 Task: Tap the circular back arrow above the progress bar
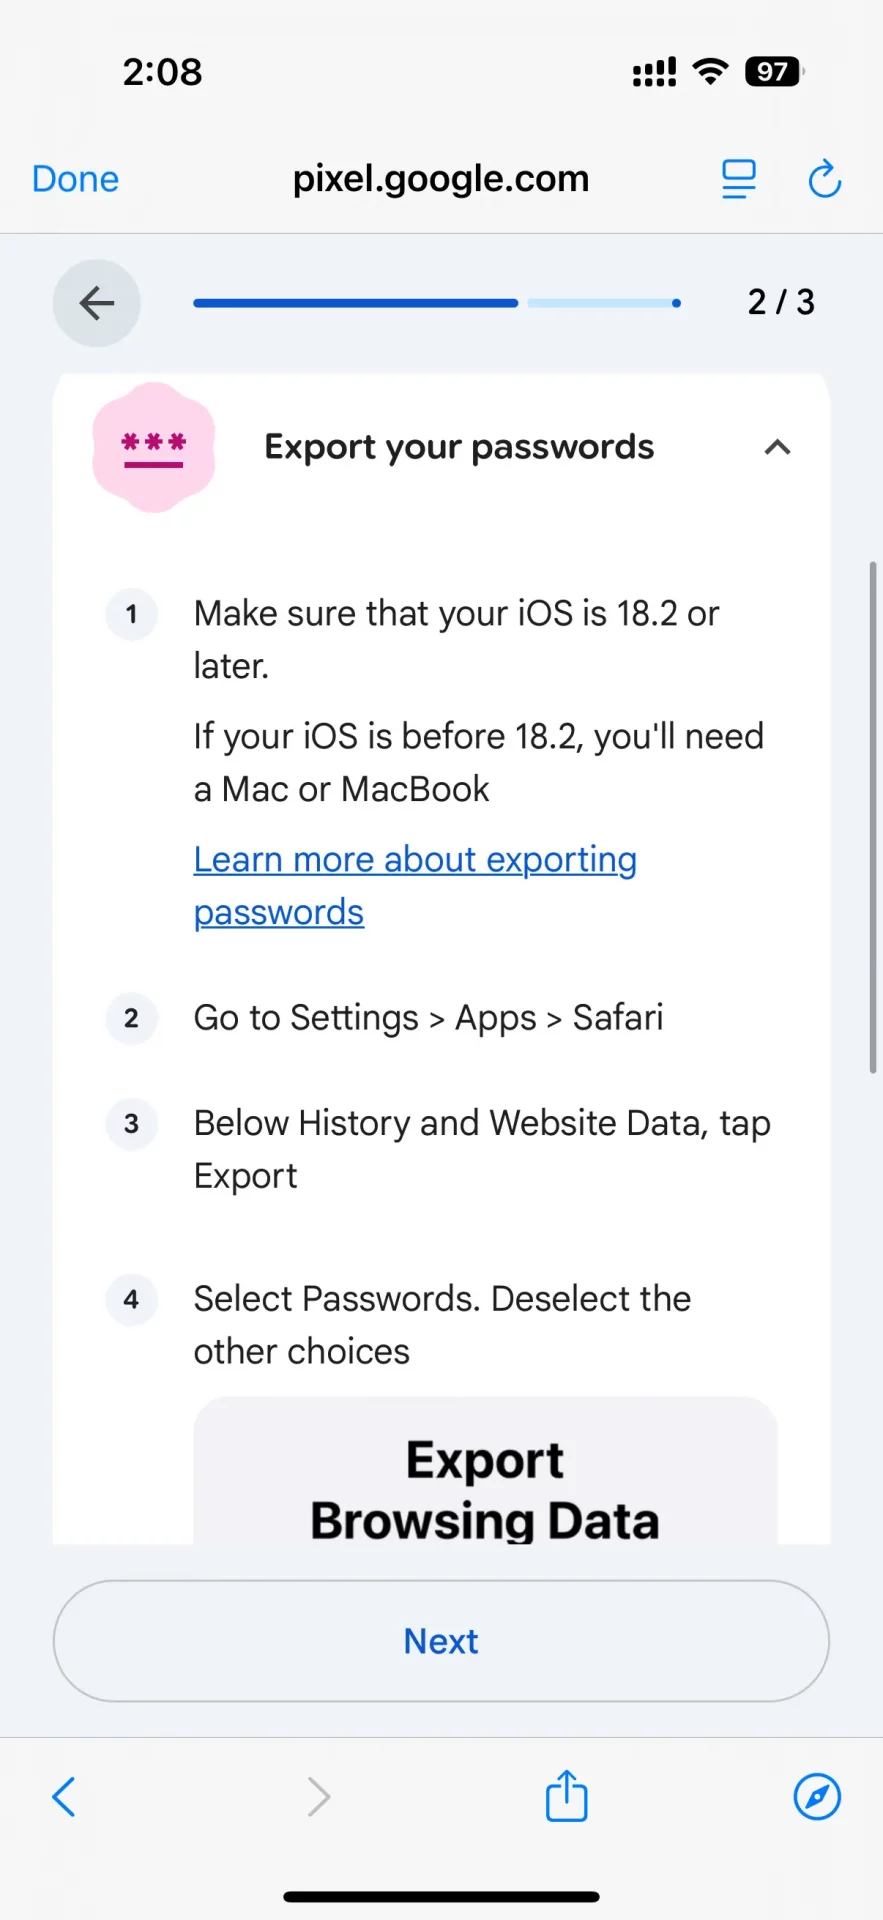(96, 302)
